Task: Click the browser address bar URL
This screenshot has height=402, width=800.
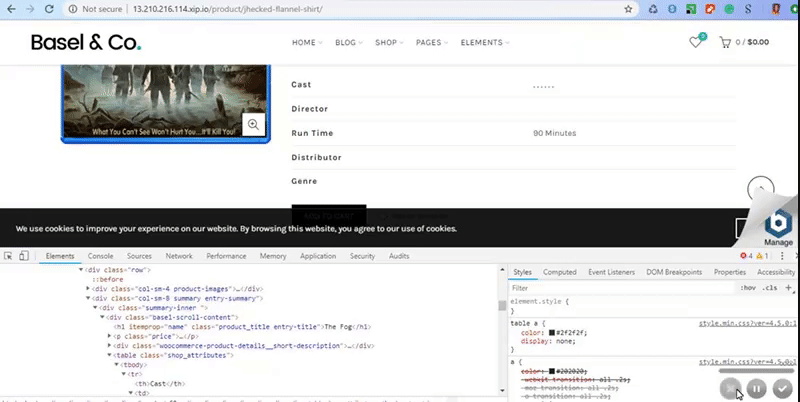Action: click(x=228, y=9)
